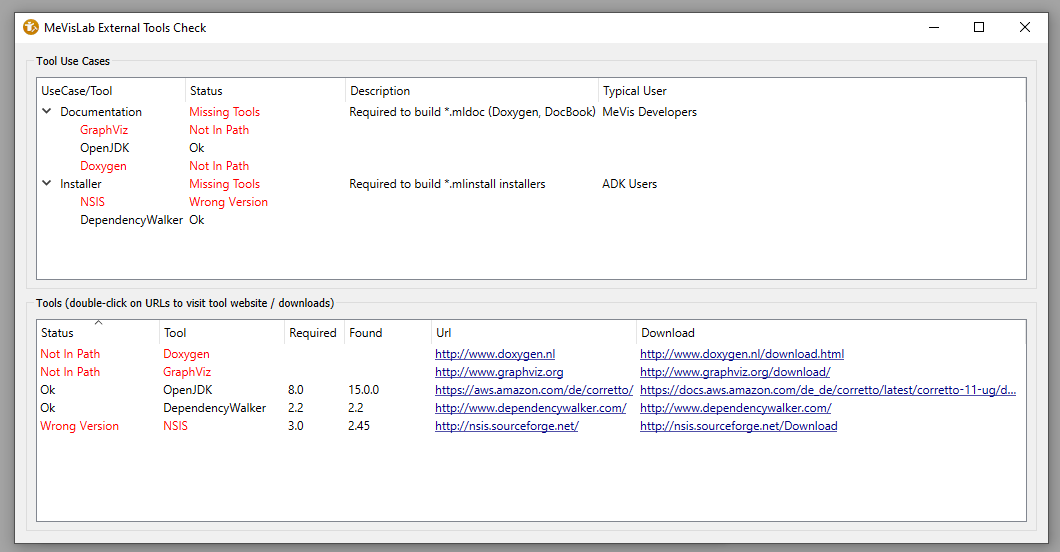Open the GraphViz download link
Image resolution: width=1060 pixels, height=552 pixels.
click(x=734, y=372)
